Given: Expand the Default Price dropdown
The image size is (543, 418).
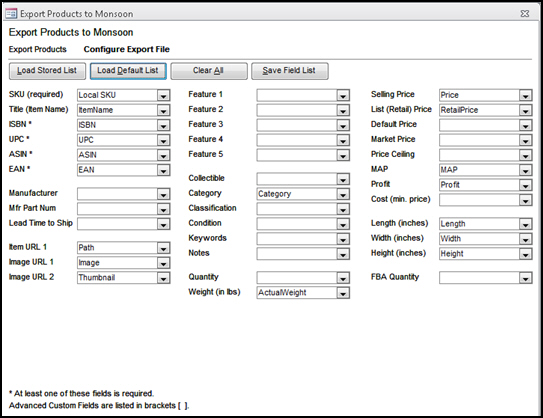Looking at the screenshot, I should (x=525, y=125).
